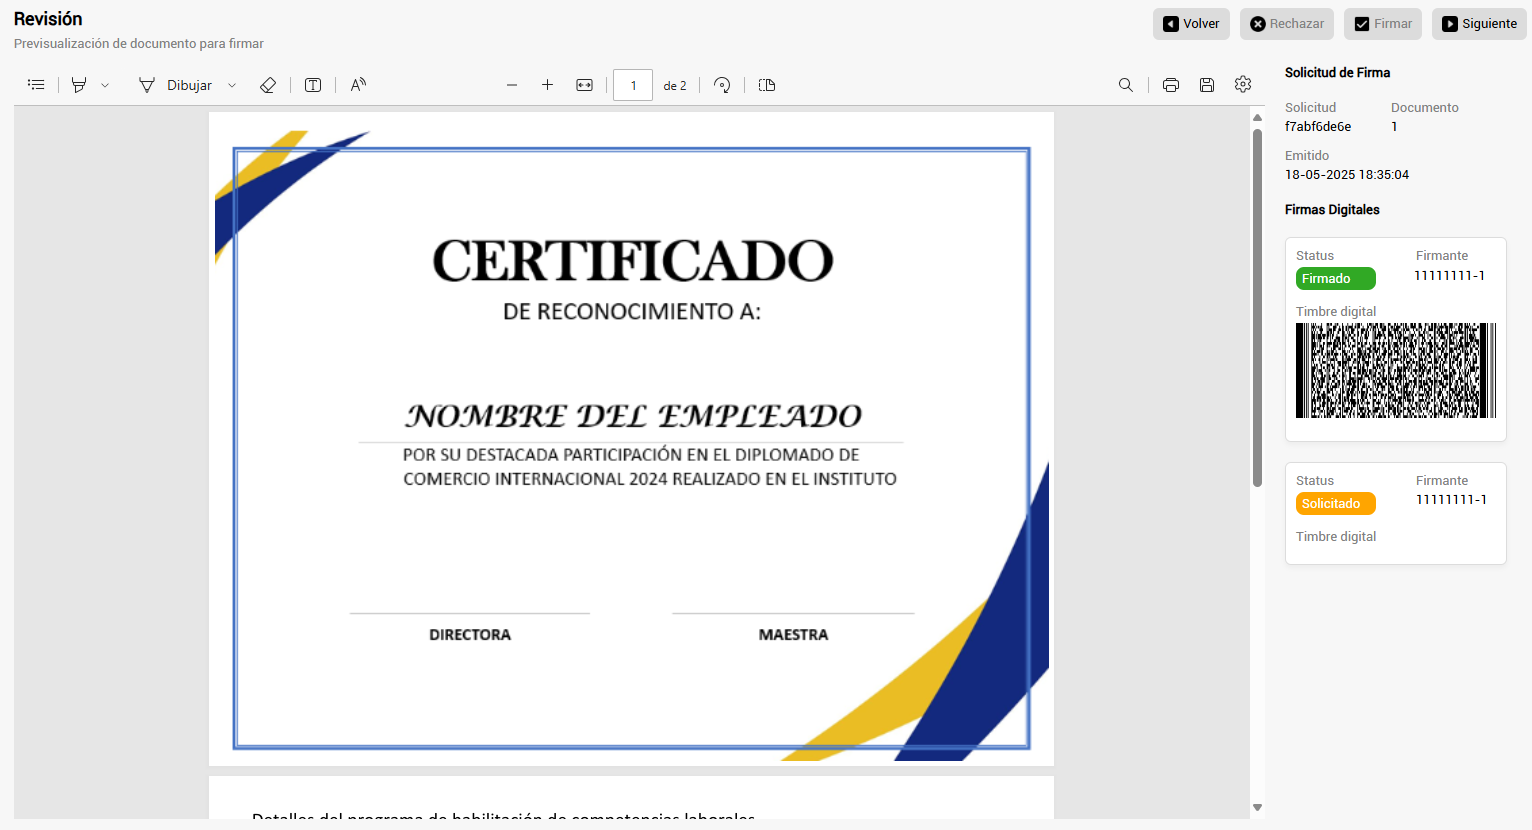Click the page number input field
The width and height of the screenshot is (1532, 830).
pyautogui.click(x=633, y=85)
